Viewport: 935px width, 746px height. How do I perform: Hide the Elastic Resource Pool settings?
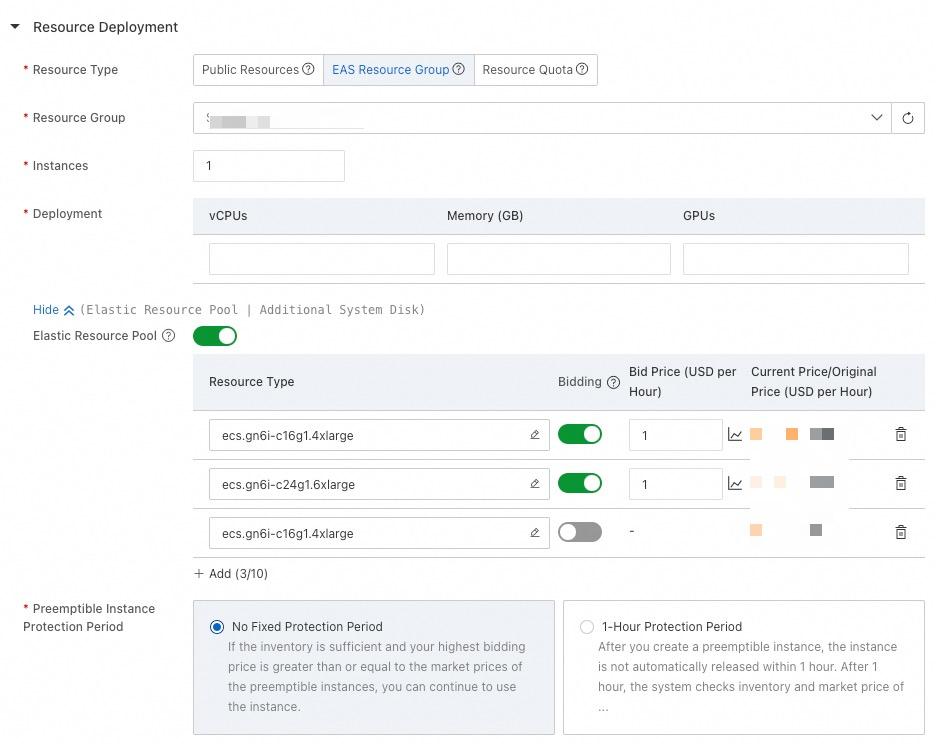coord(53,310)
